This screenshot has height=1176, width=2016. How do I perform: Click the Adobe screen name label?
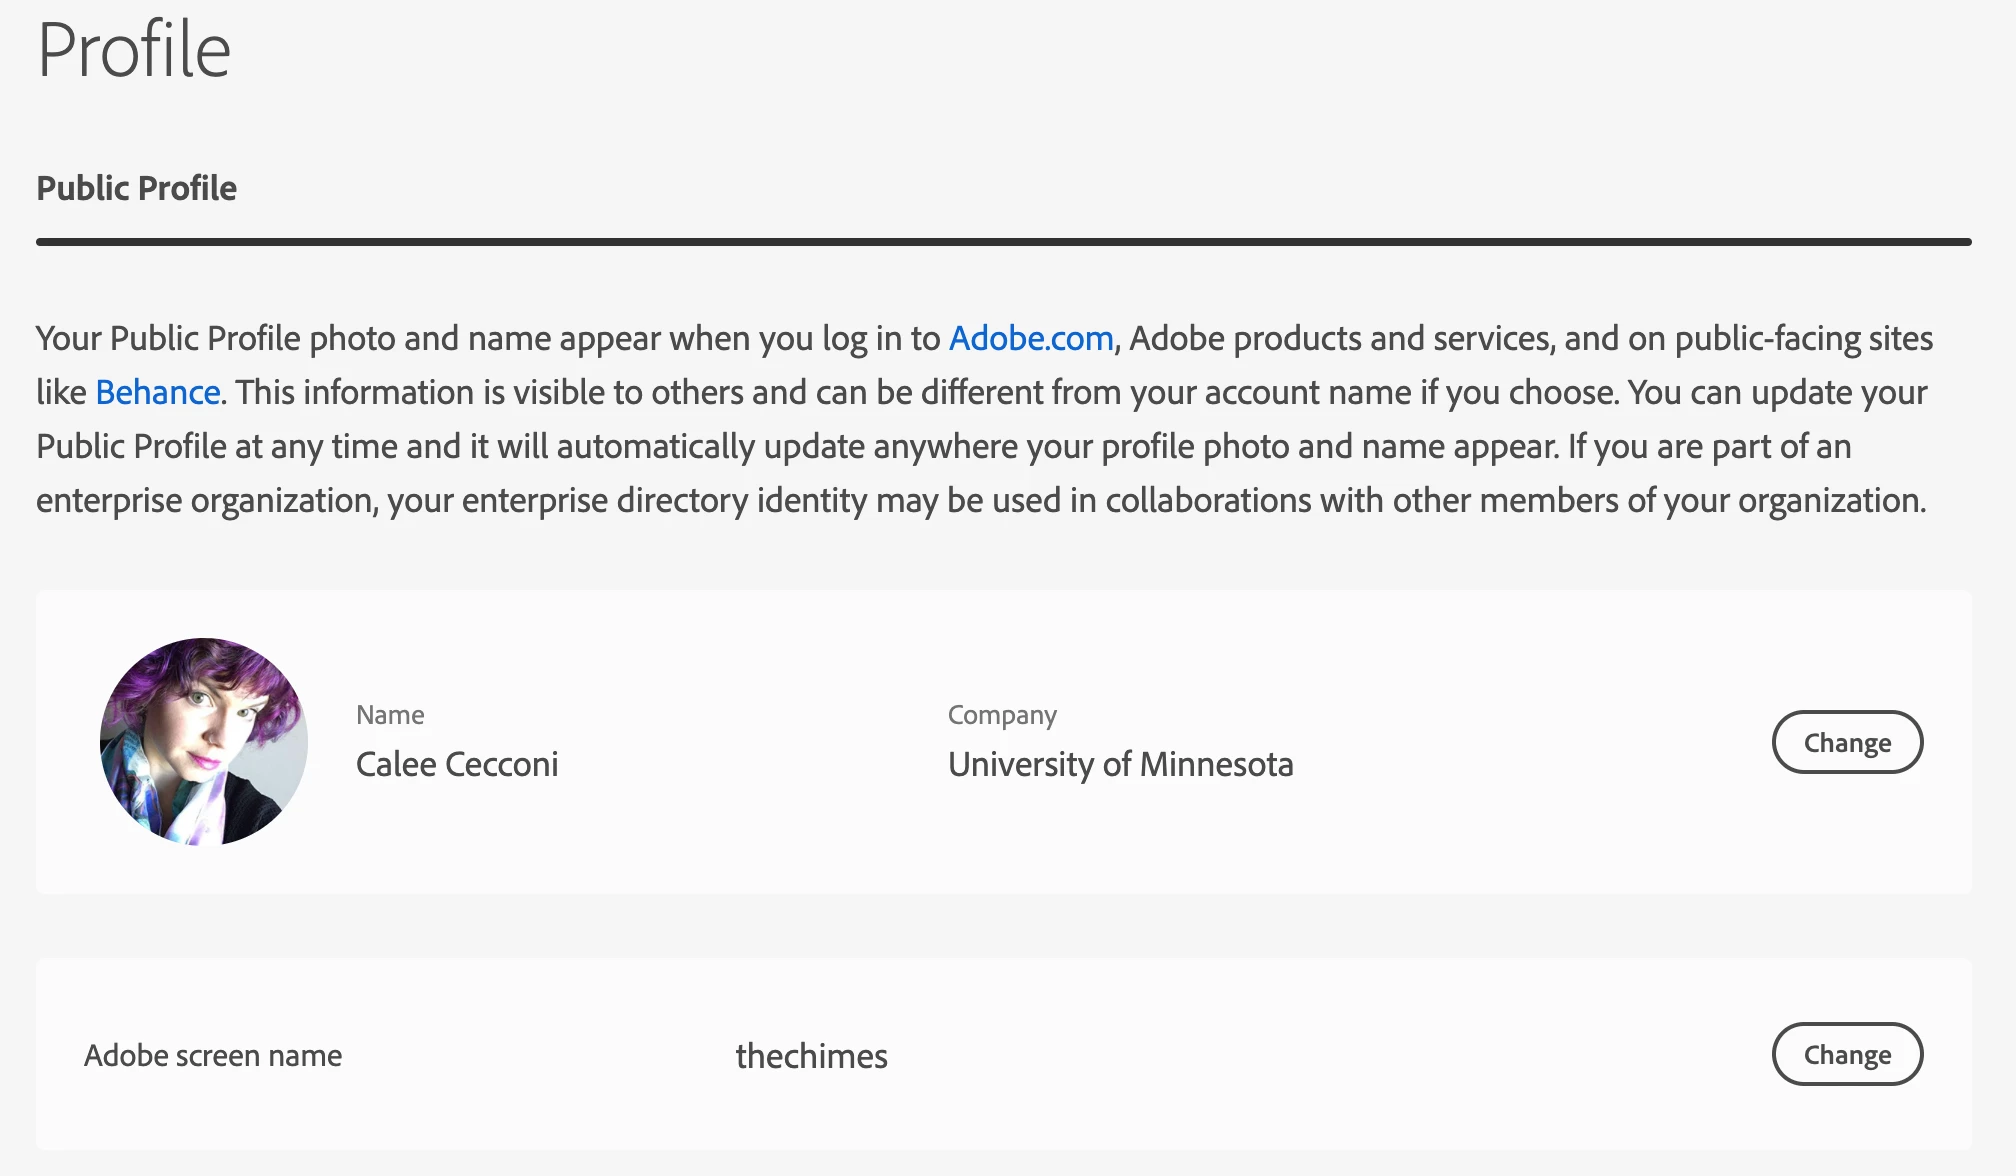(x=213, y=1055)
